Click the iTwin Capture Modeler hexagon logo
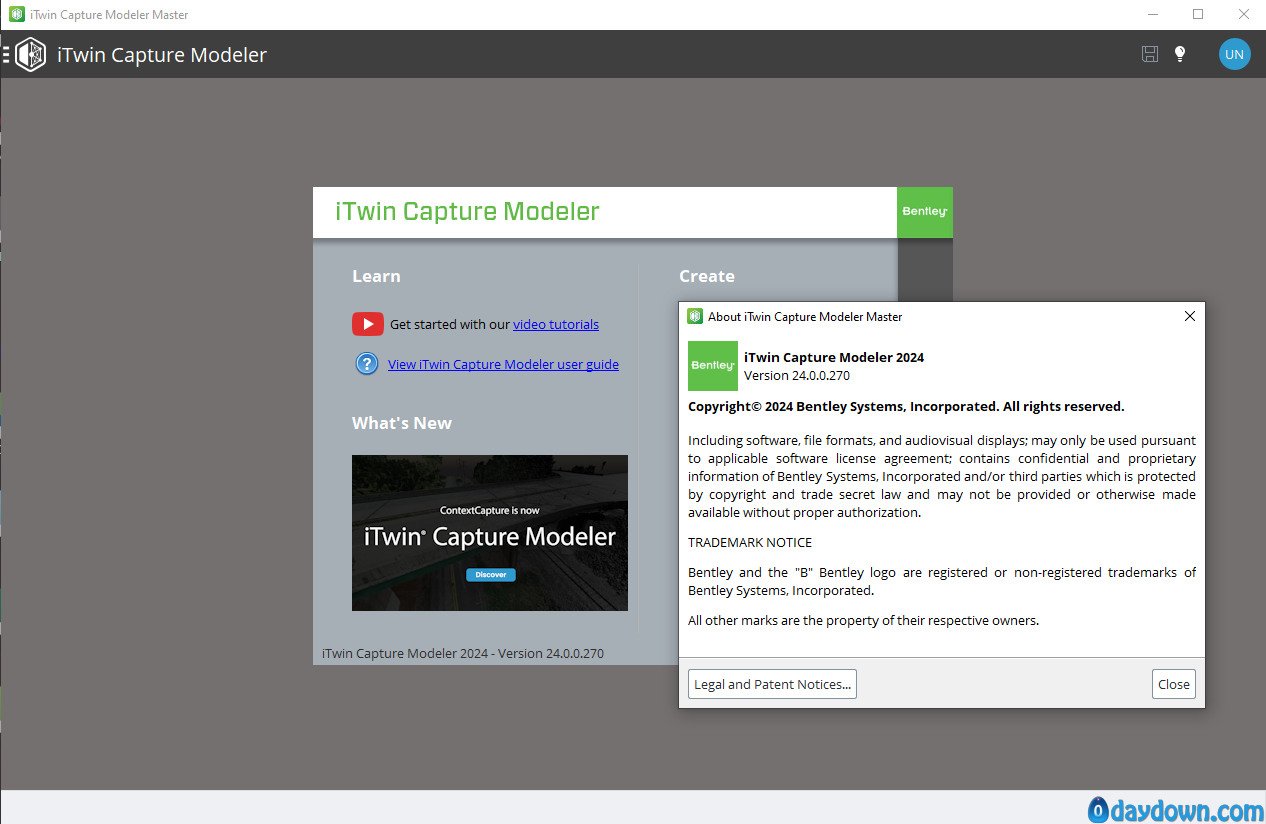 31,54
